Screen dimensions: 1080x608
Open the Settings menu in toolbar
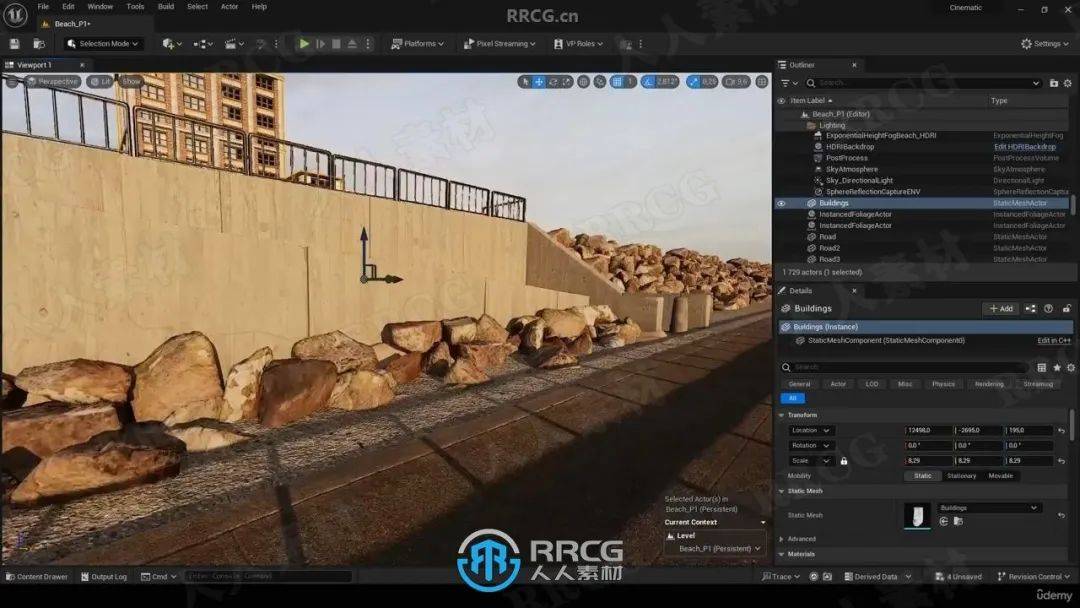pyautogui.click(x=1045, y=43)
